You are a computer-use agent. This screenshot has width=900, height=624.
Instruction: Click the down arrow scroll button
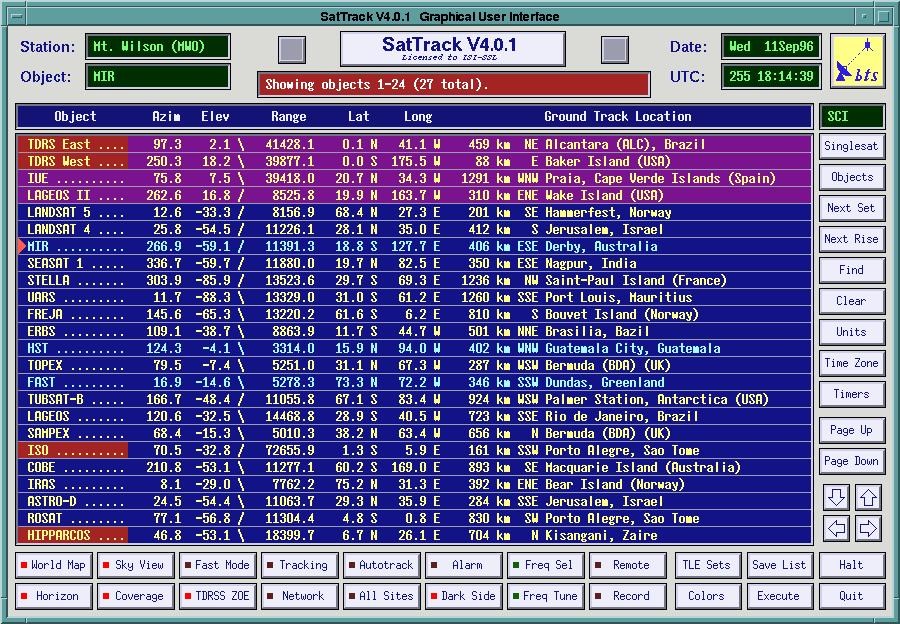pos(837,497)
